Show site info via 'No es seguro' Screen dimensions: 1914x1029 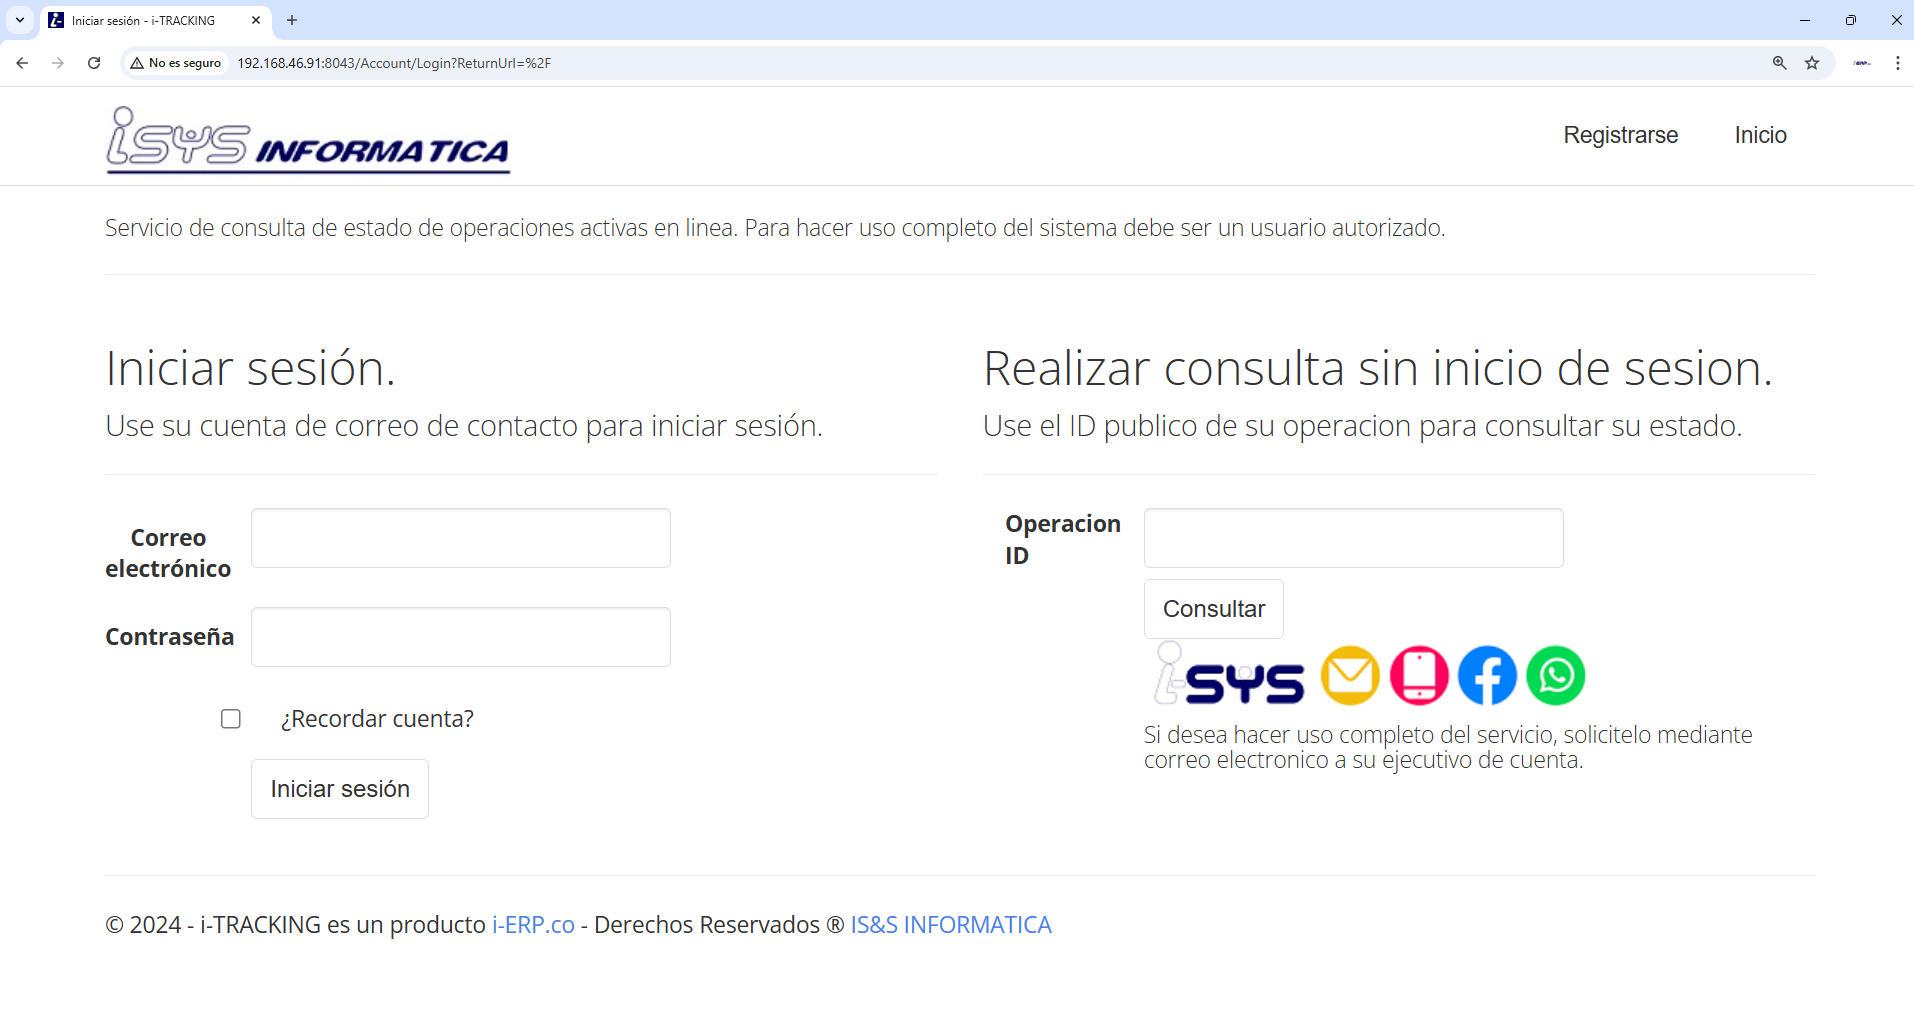pos(176,63)
